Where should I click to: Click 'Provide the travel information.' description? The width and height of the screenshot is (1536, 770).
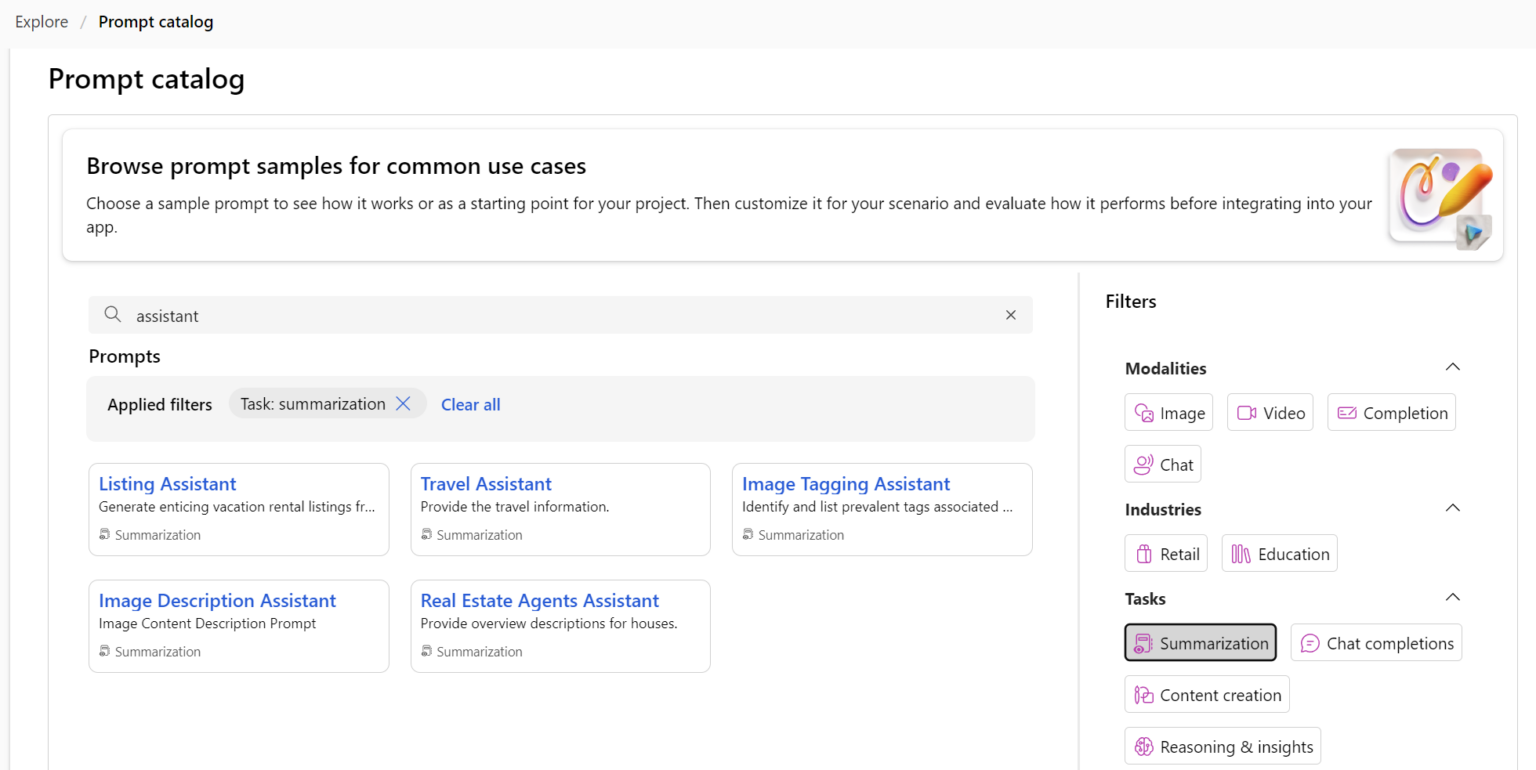pyautogui.click(x=514, y=507)
